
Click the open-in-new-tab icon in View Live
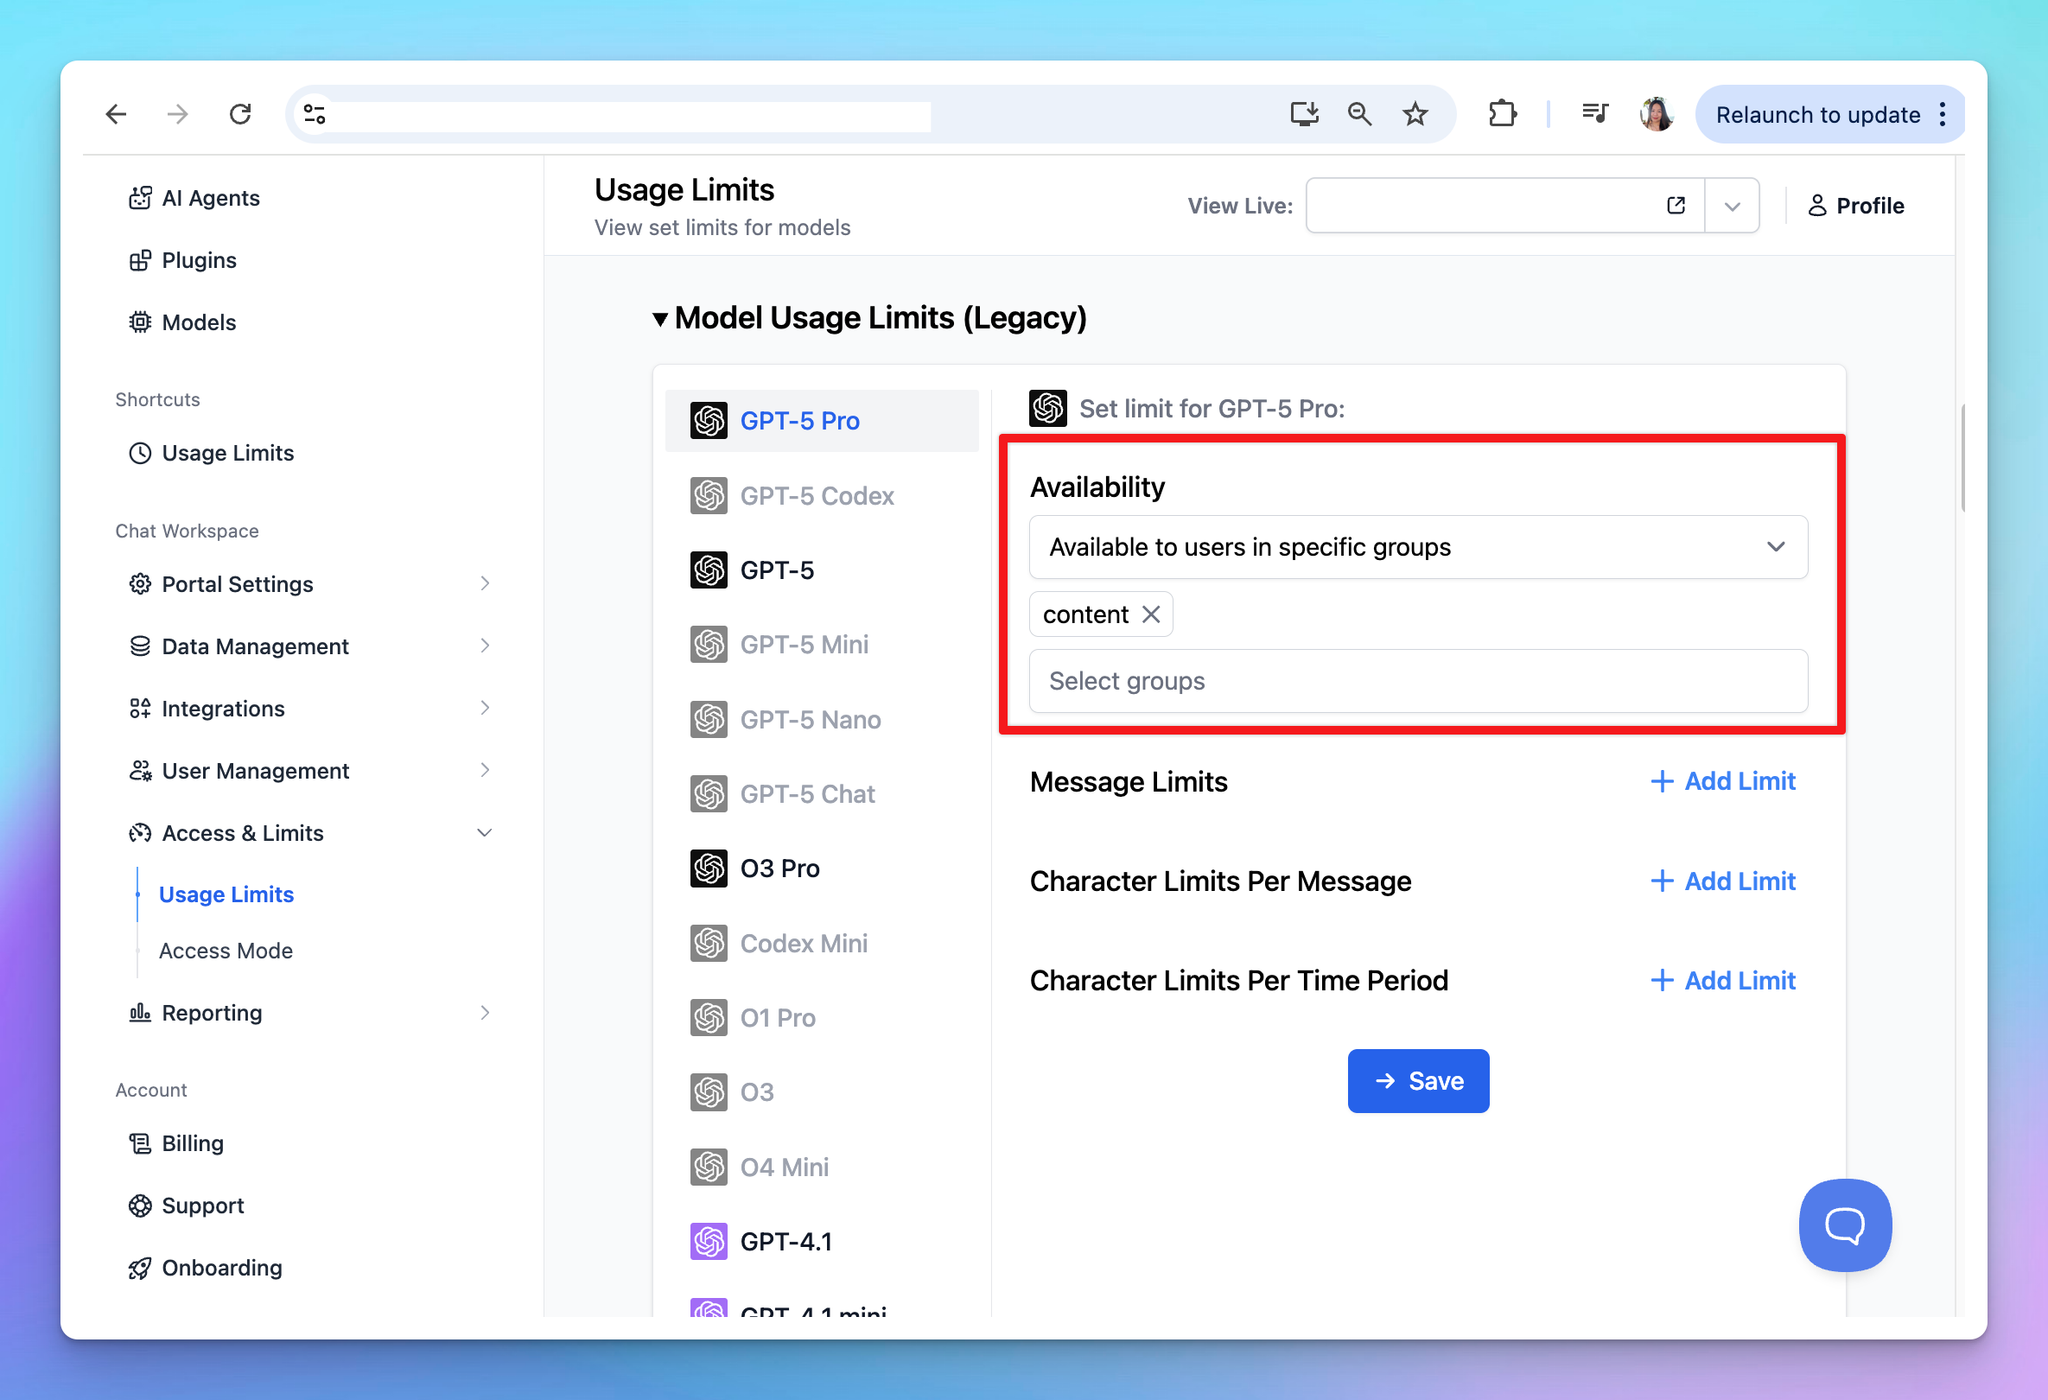1676,206
